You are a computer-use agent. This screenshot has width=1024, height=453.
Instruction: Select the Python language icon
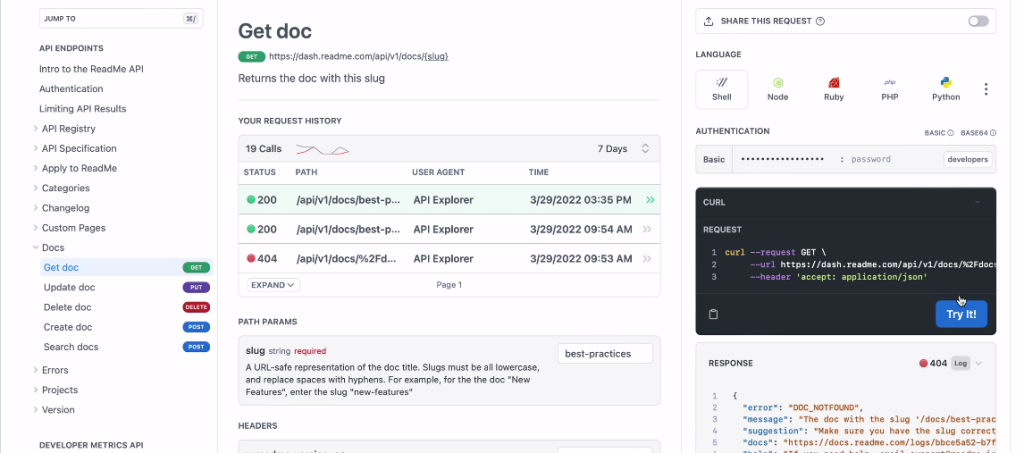pos(946,83)
